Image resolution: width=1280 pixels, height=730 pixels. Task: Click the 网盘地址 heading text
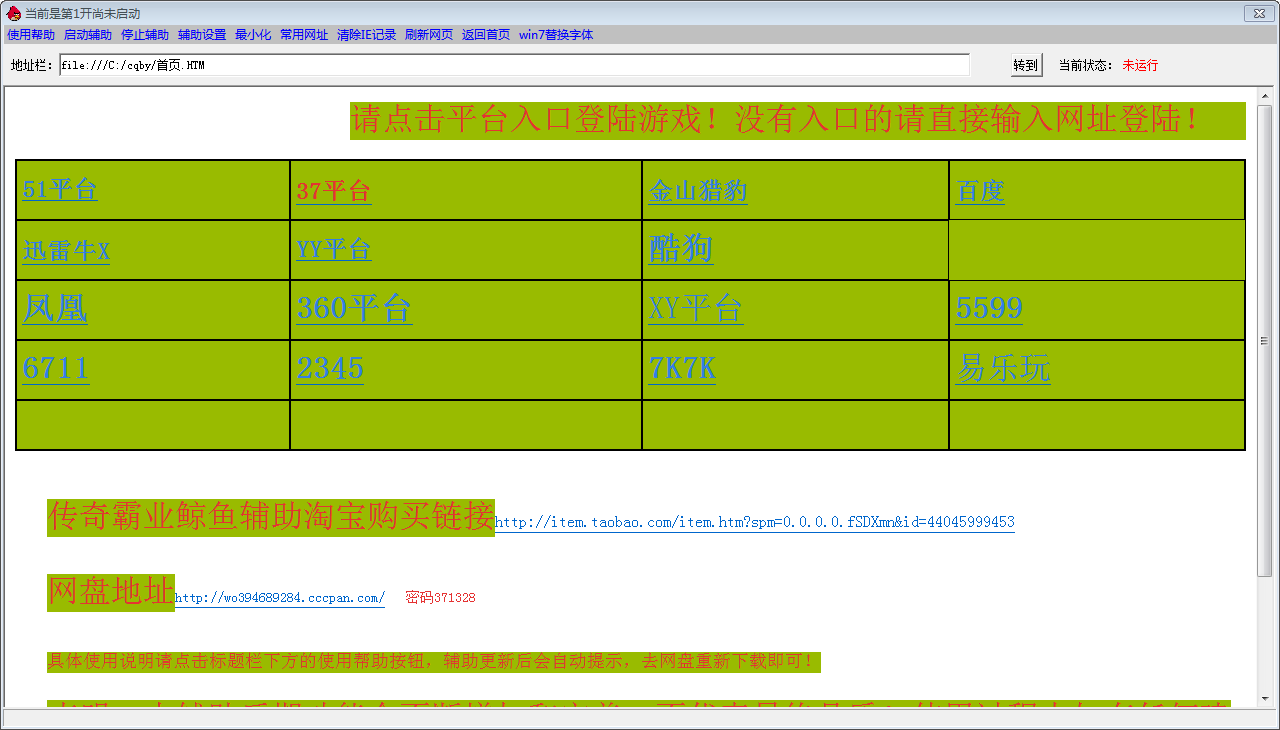(111, 592)
